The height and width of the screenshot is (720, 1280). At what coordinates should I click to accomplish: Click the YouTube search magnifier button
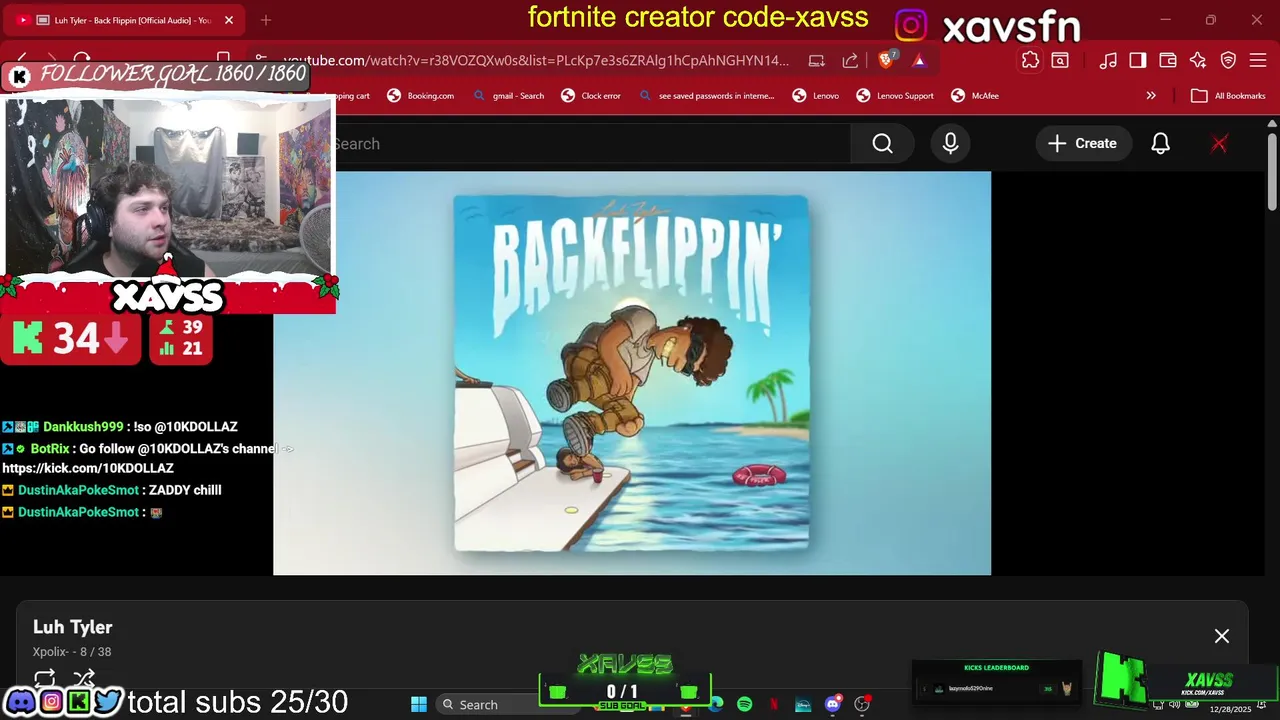[x=882, y=144]
